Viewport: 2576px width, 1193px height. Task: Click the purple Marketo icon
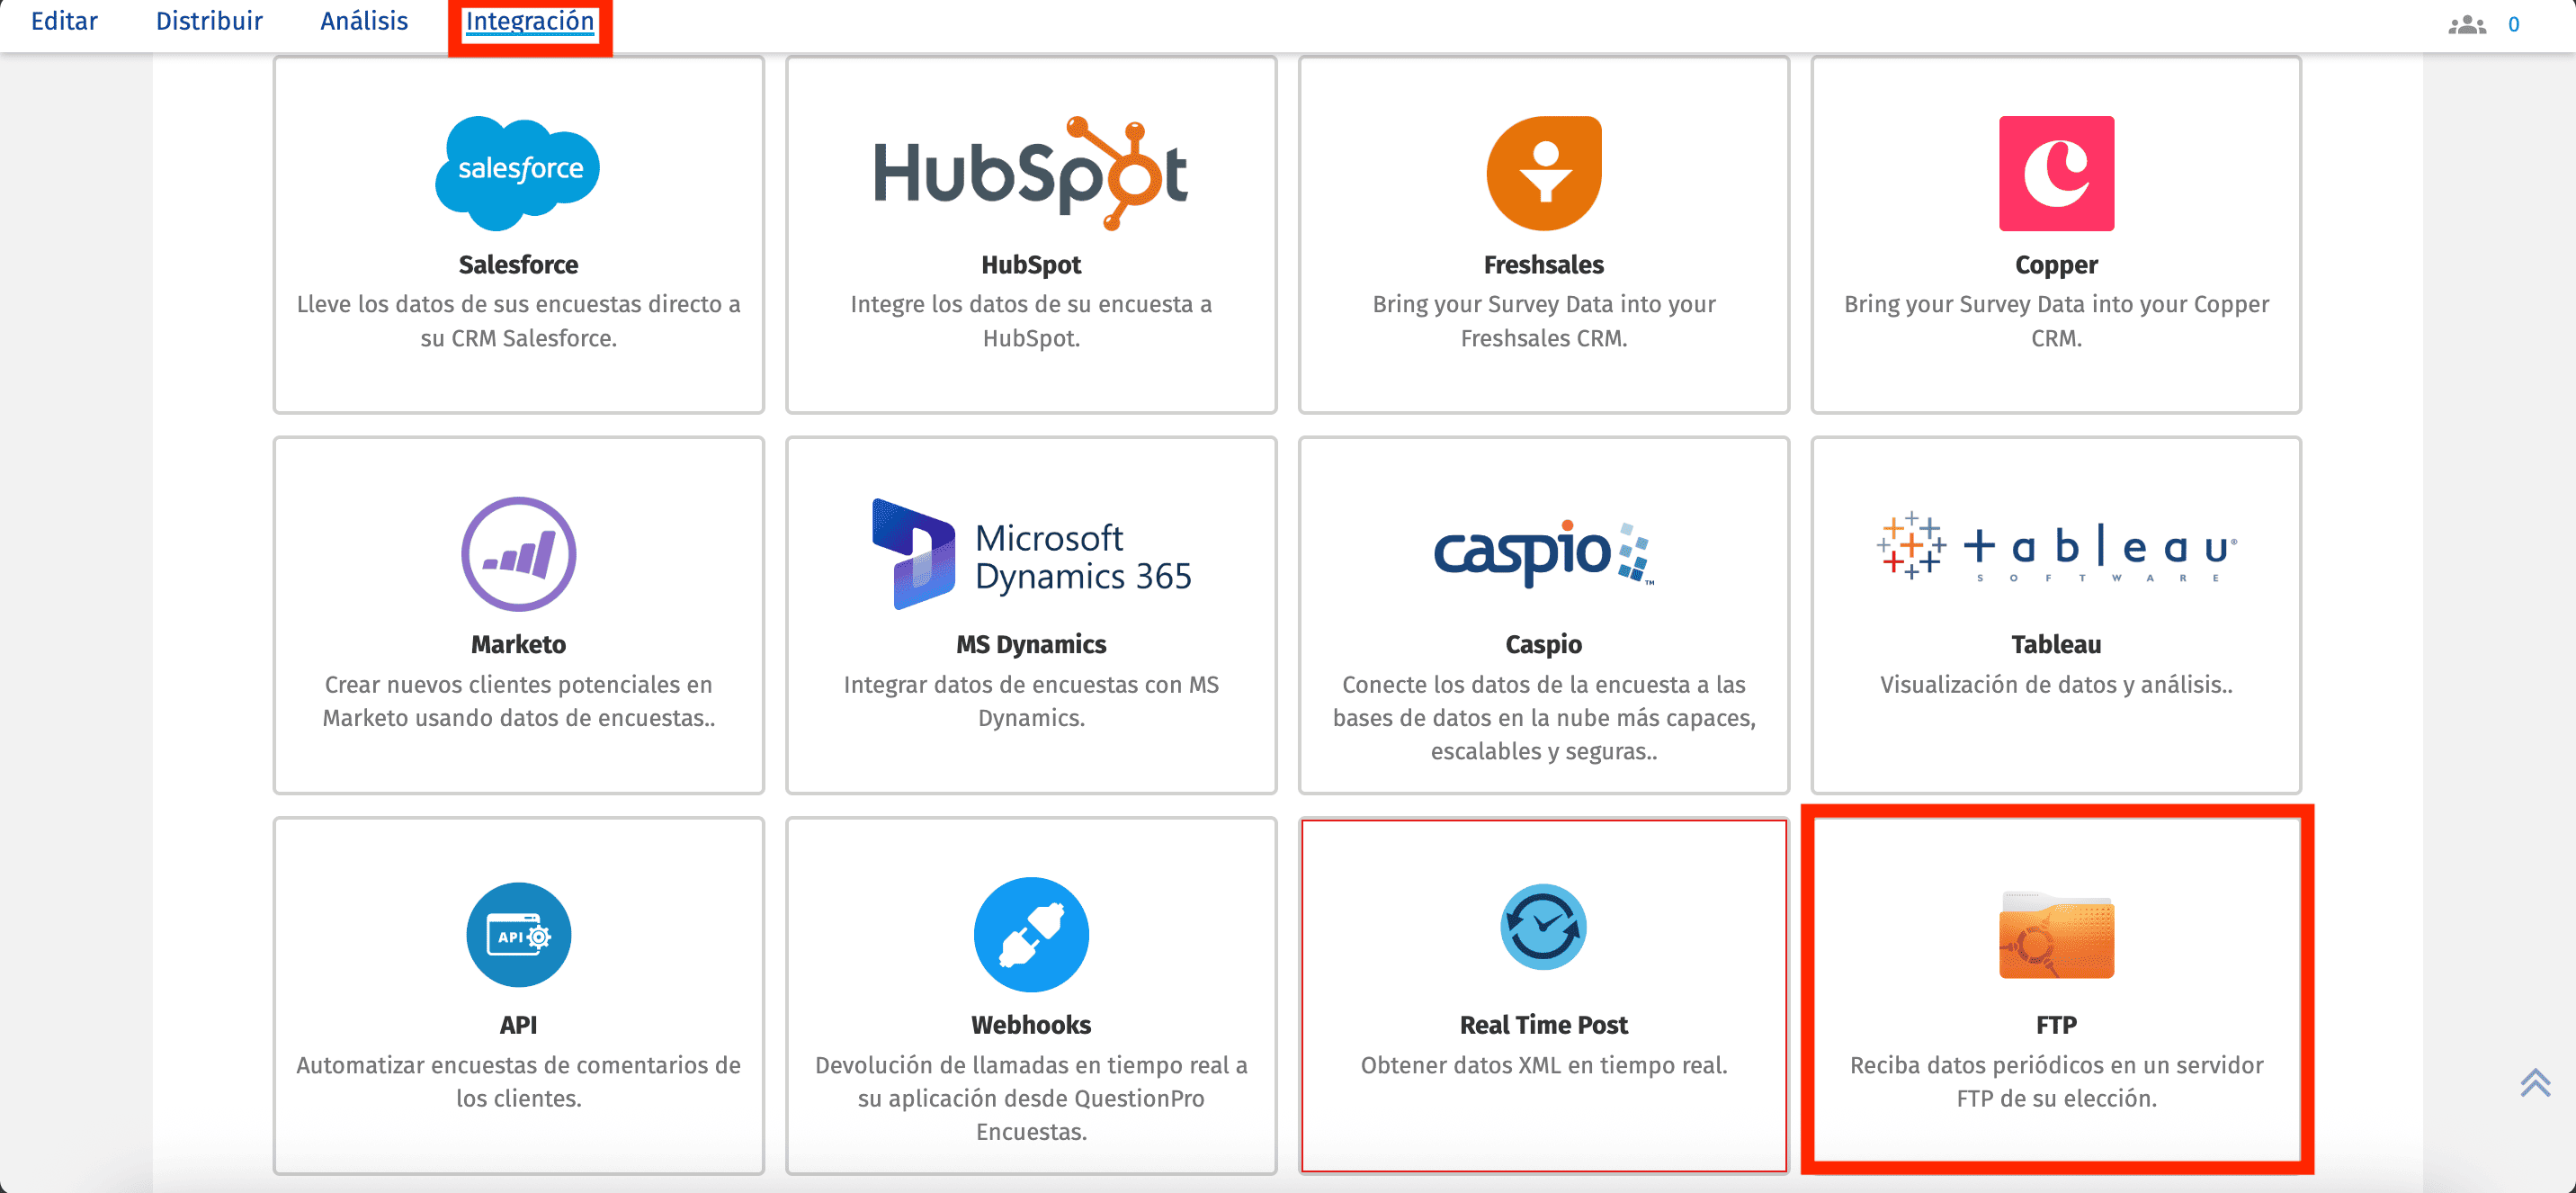coord(518,553)
